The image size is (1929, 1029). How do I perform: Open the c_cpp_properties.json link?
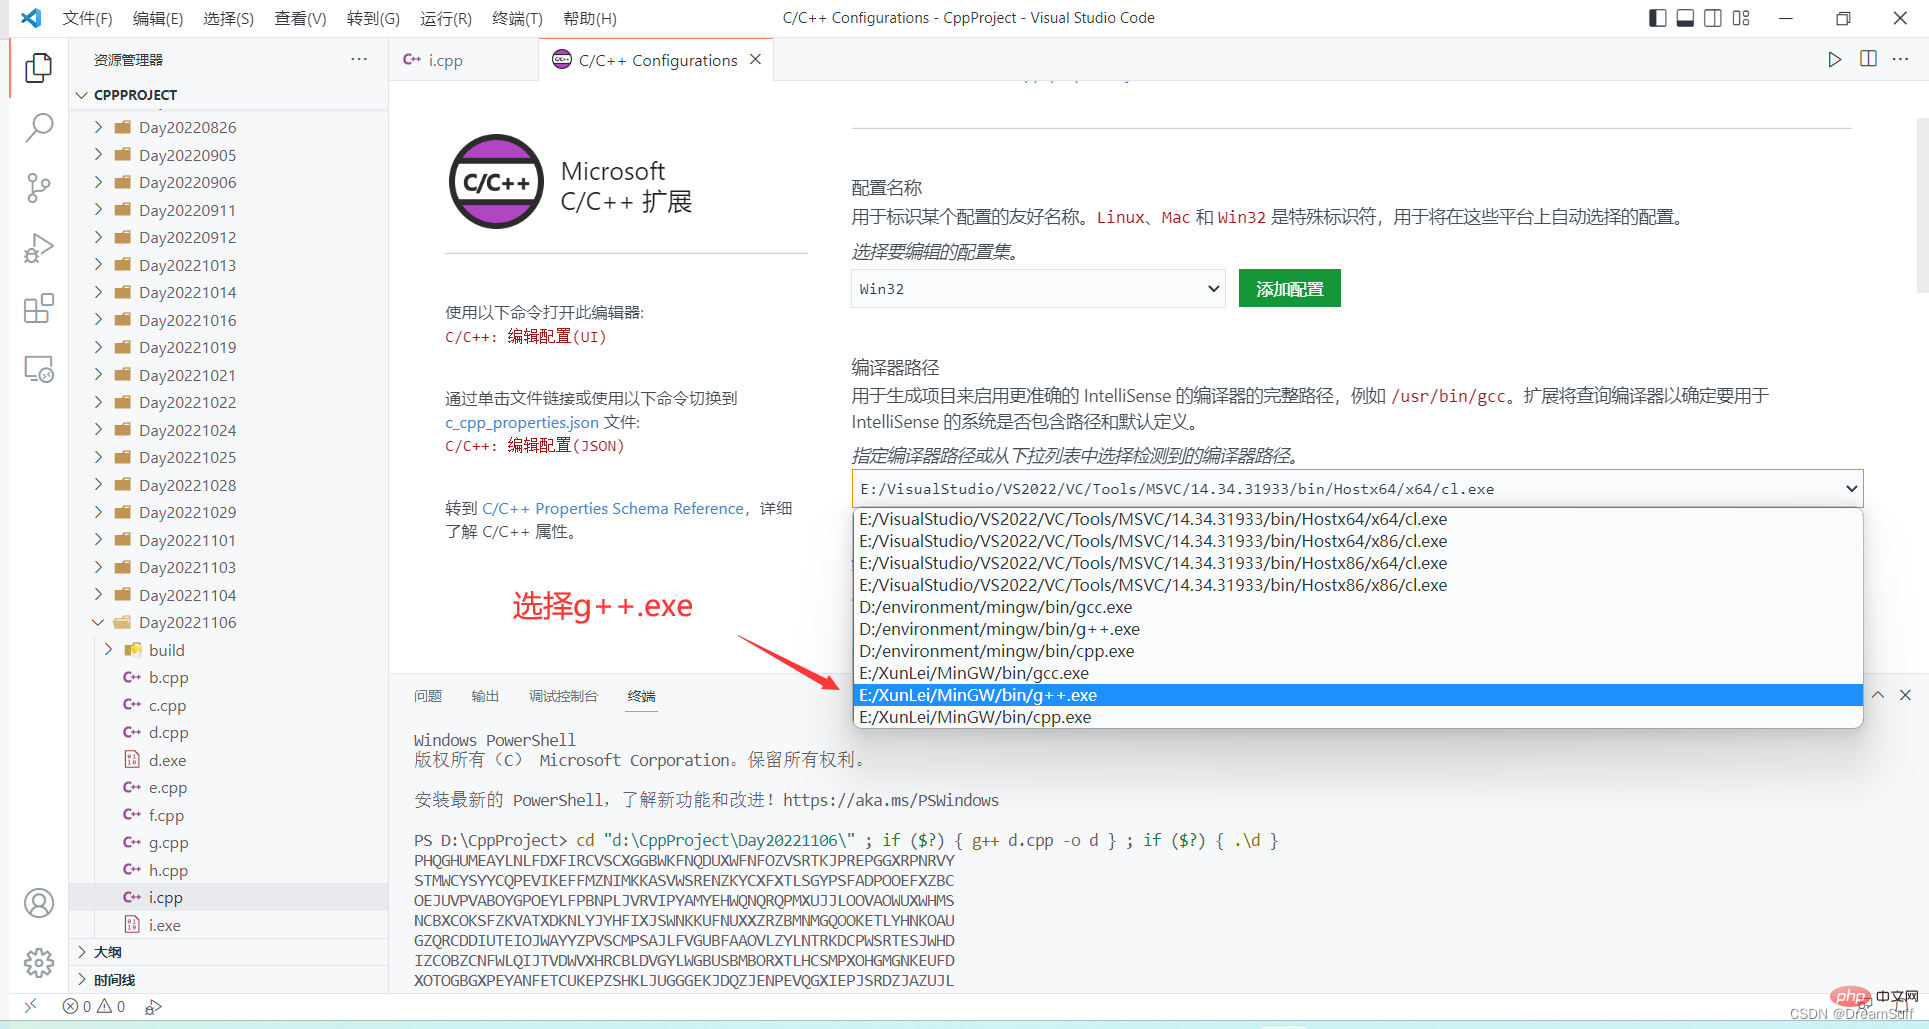tap(521, 422)
